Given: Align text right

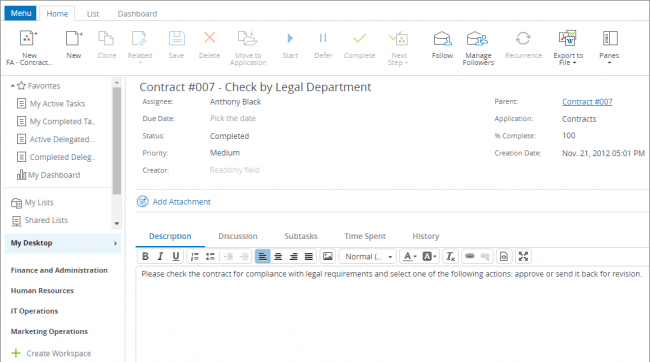Looking at the screenshot, I should (293, 257).
